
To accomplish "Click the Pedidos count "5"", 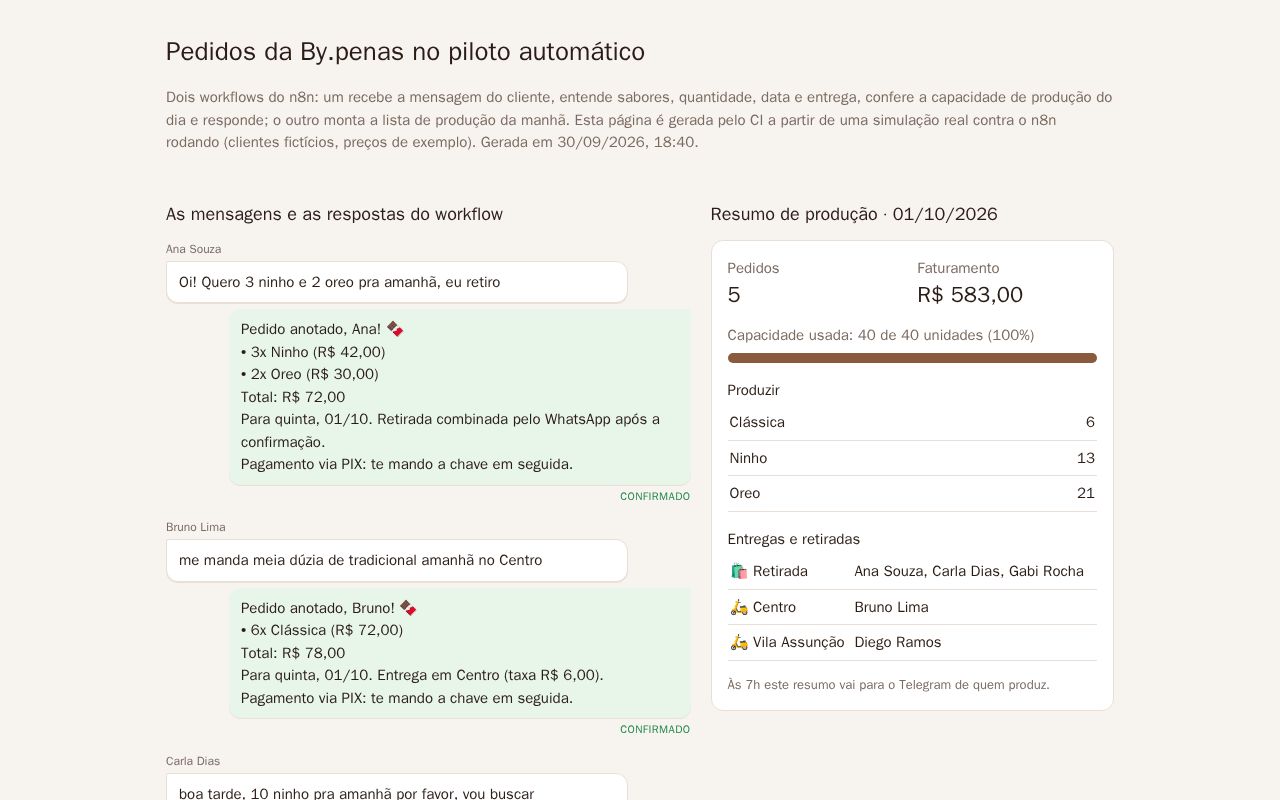I will coord(734,295).
